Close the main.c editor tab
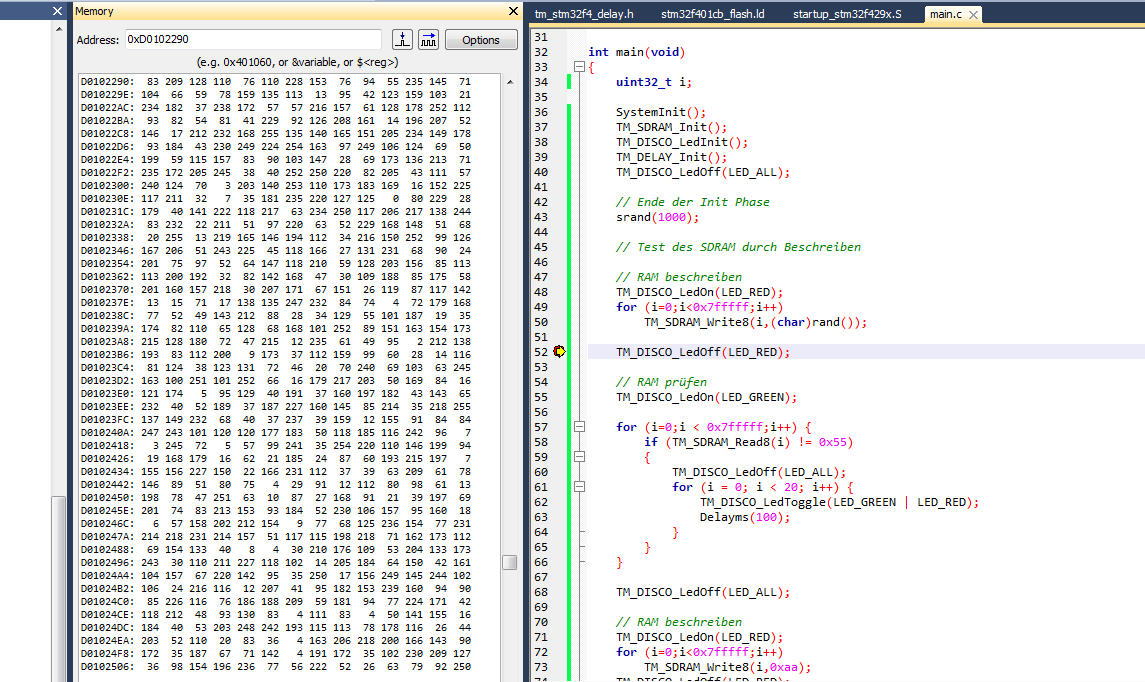 click(971, 14)
